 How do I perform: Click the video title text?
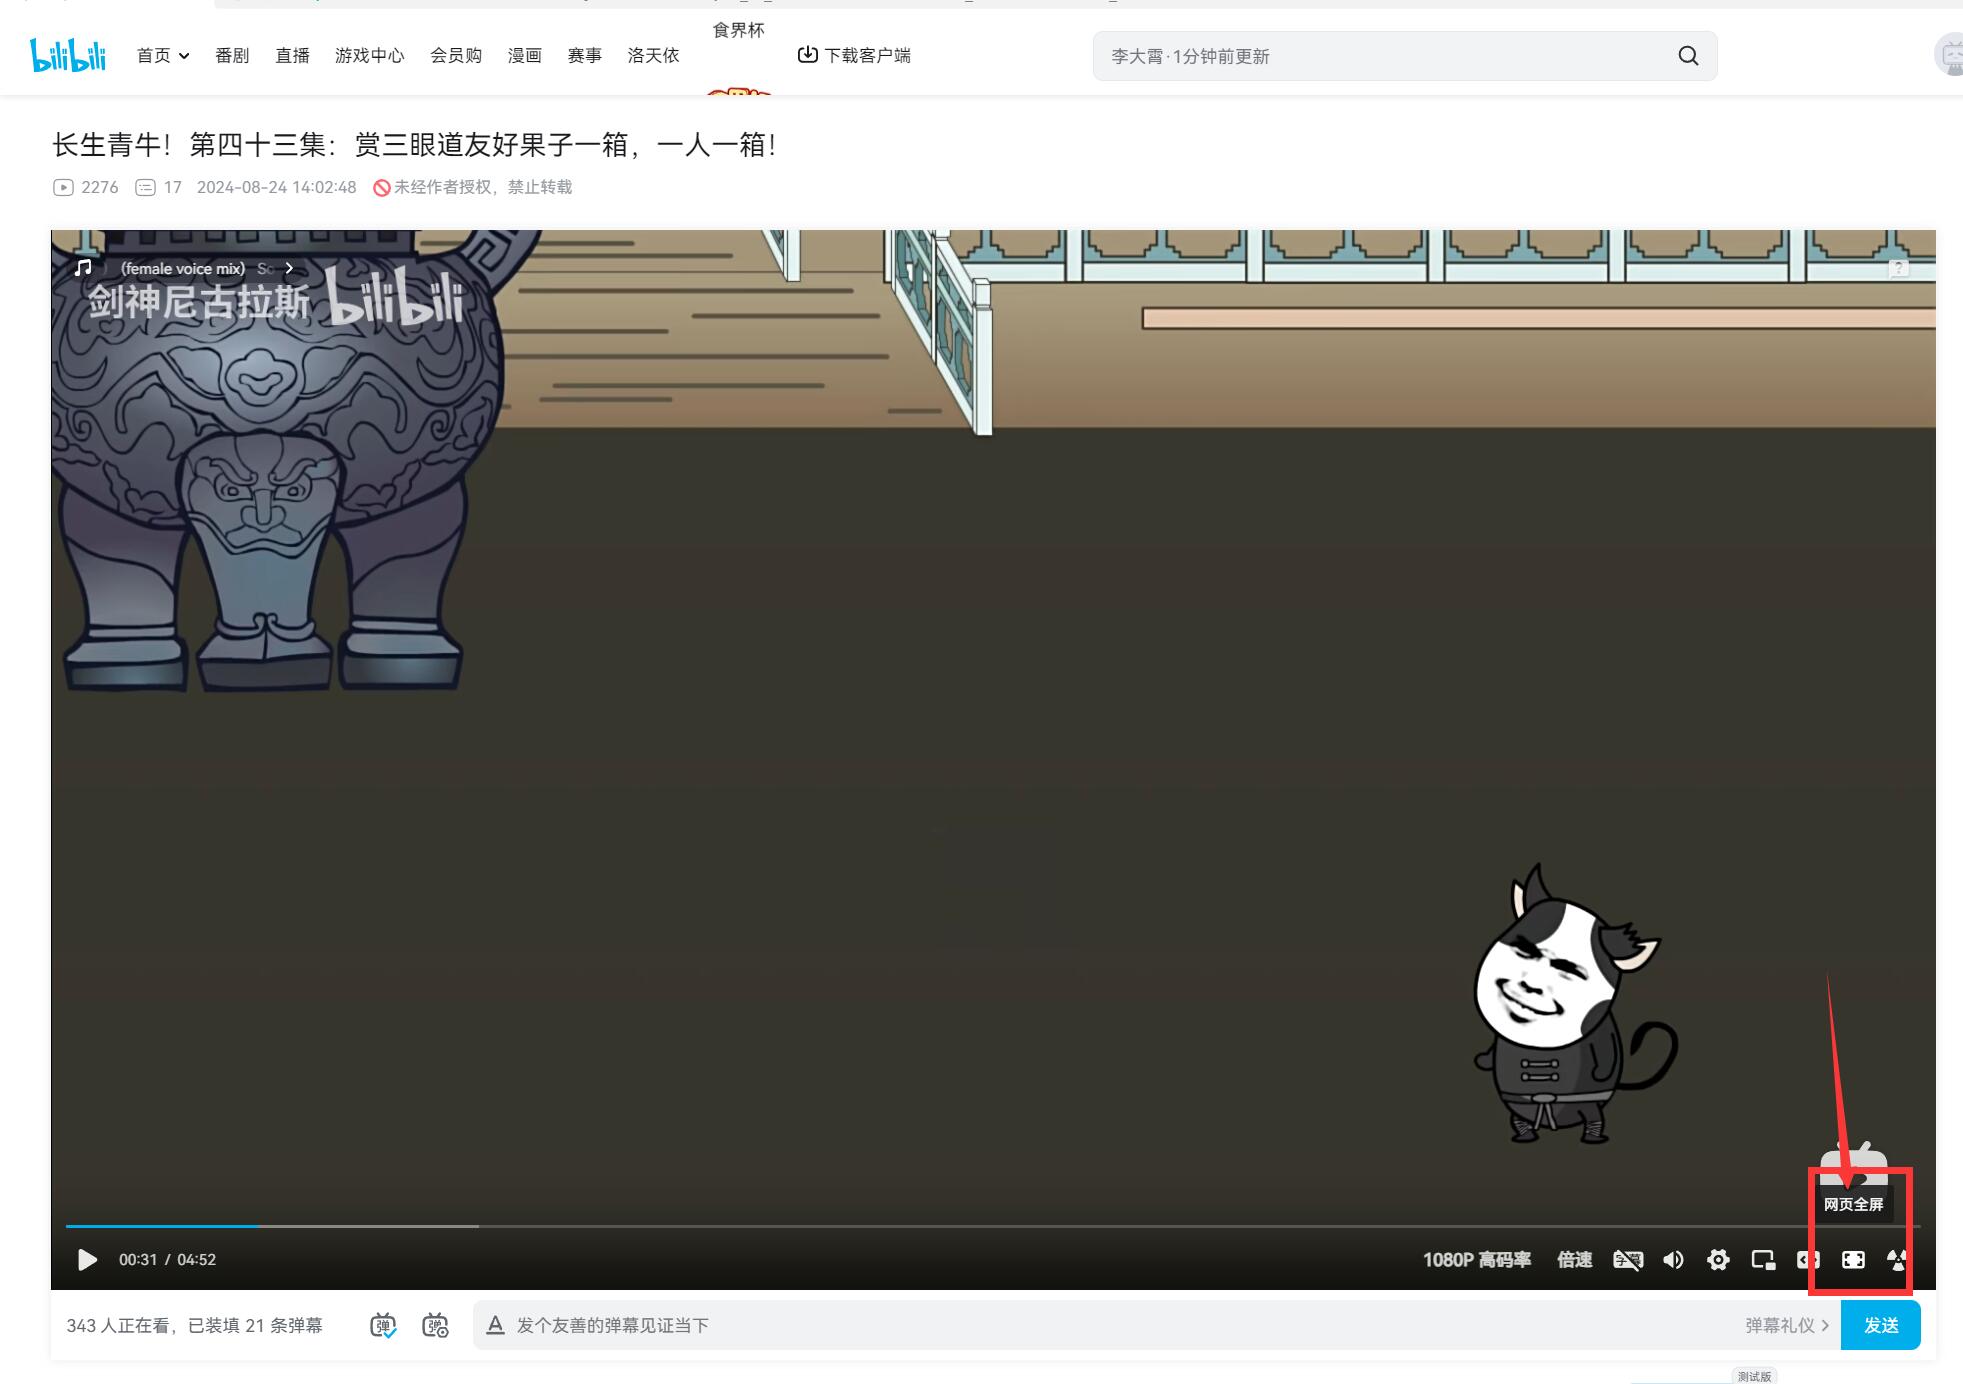414,145
